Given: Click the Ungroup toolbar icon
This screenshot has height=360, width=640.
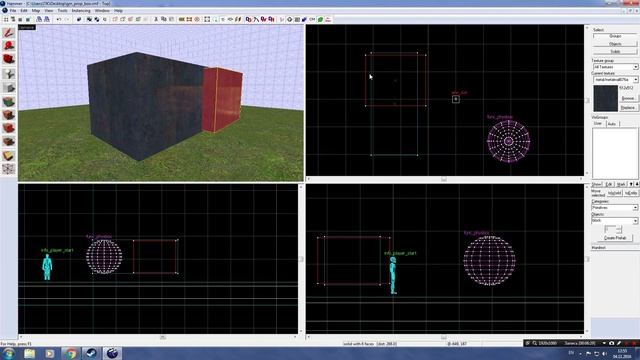Looking at the screenshot, I should pyautogui.click(x=97, y=19).
